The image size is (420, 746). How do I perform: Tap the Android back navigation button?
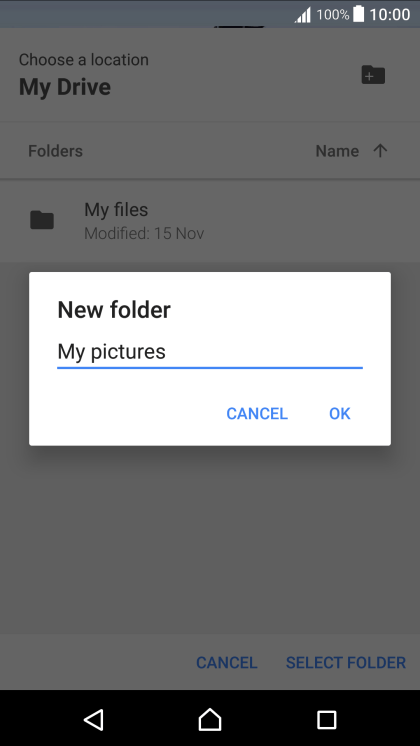(94, 719)
